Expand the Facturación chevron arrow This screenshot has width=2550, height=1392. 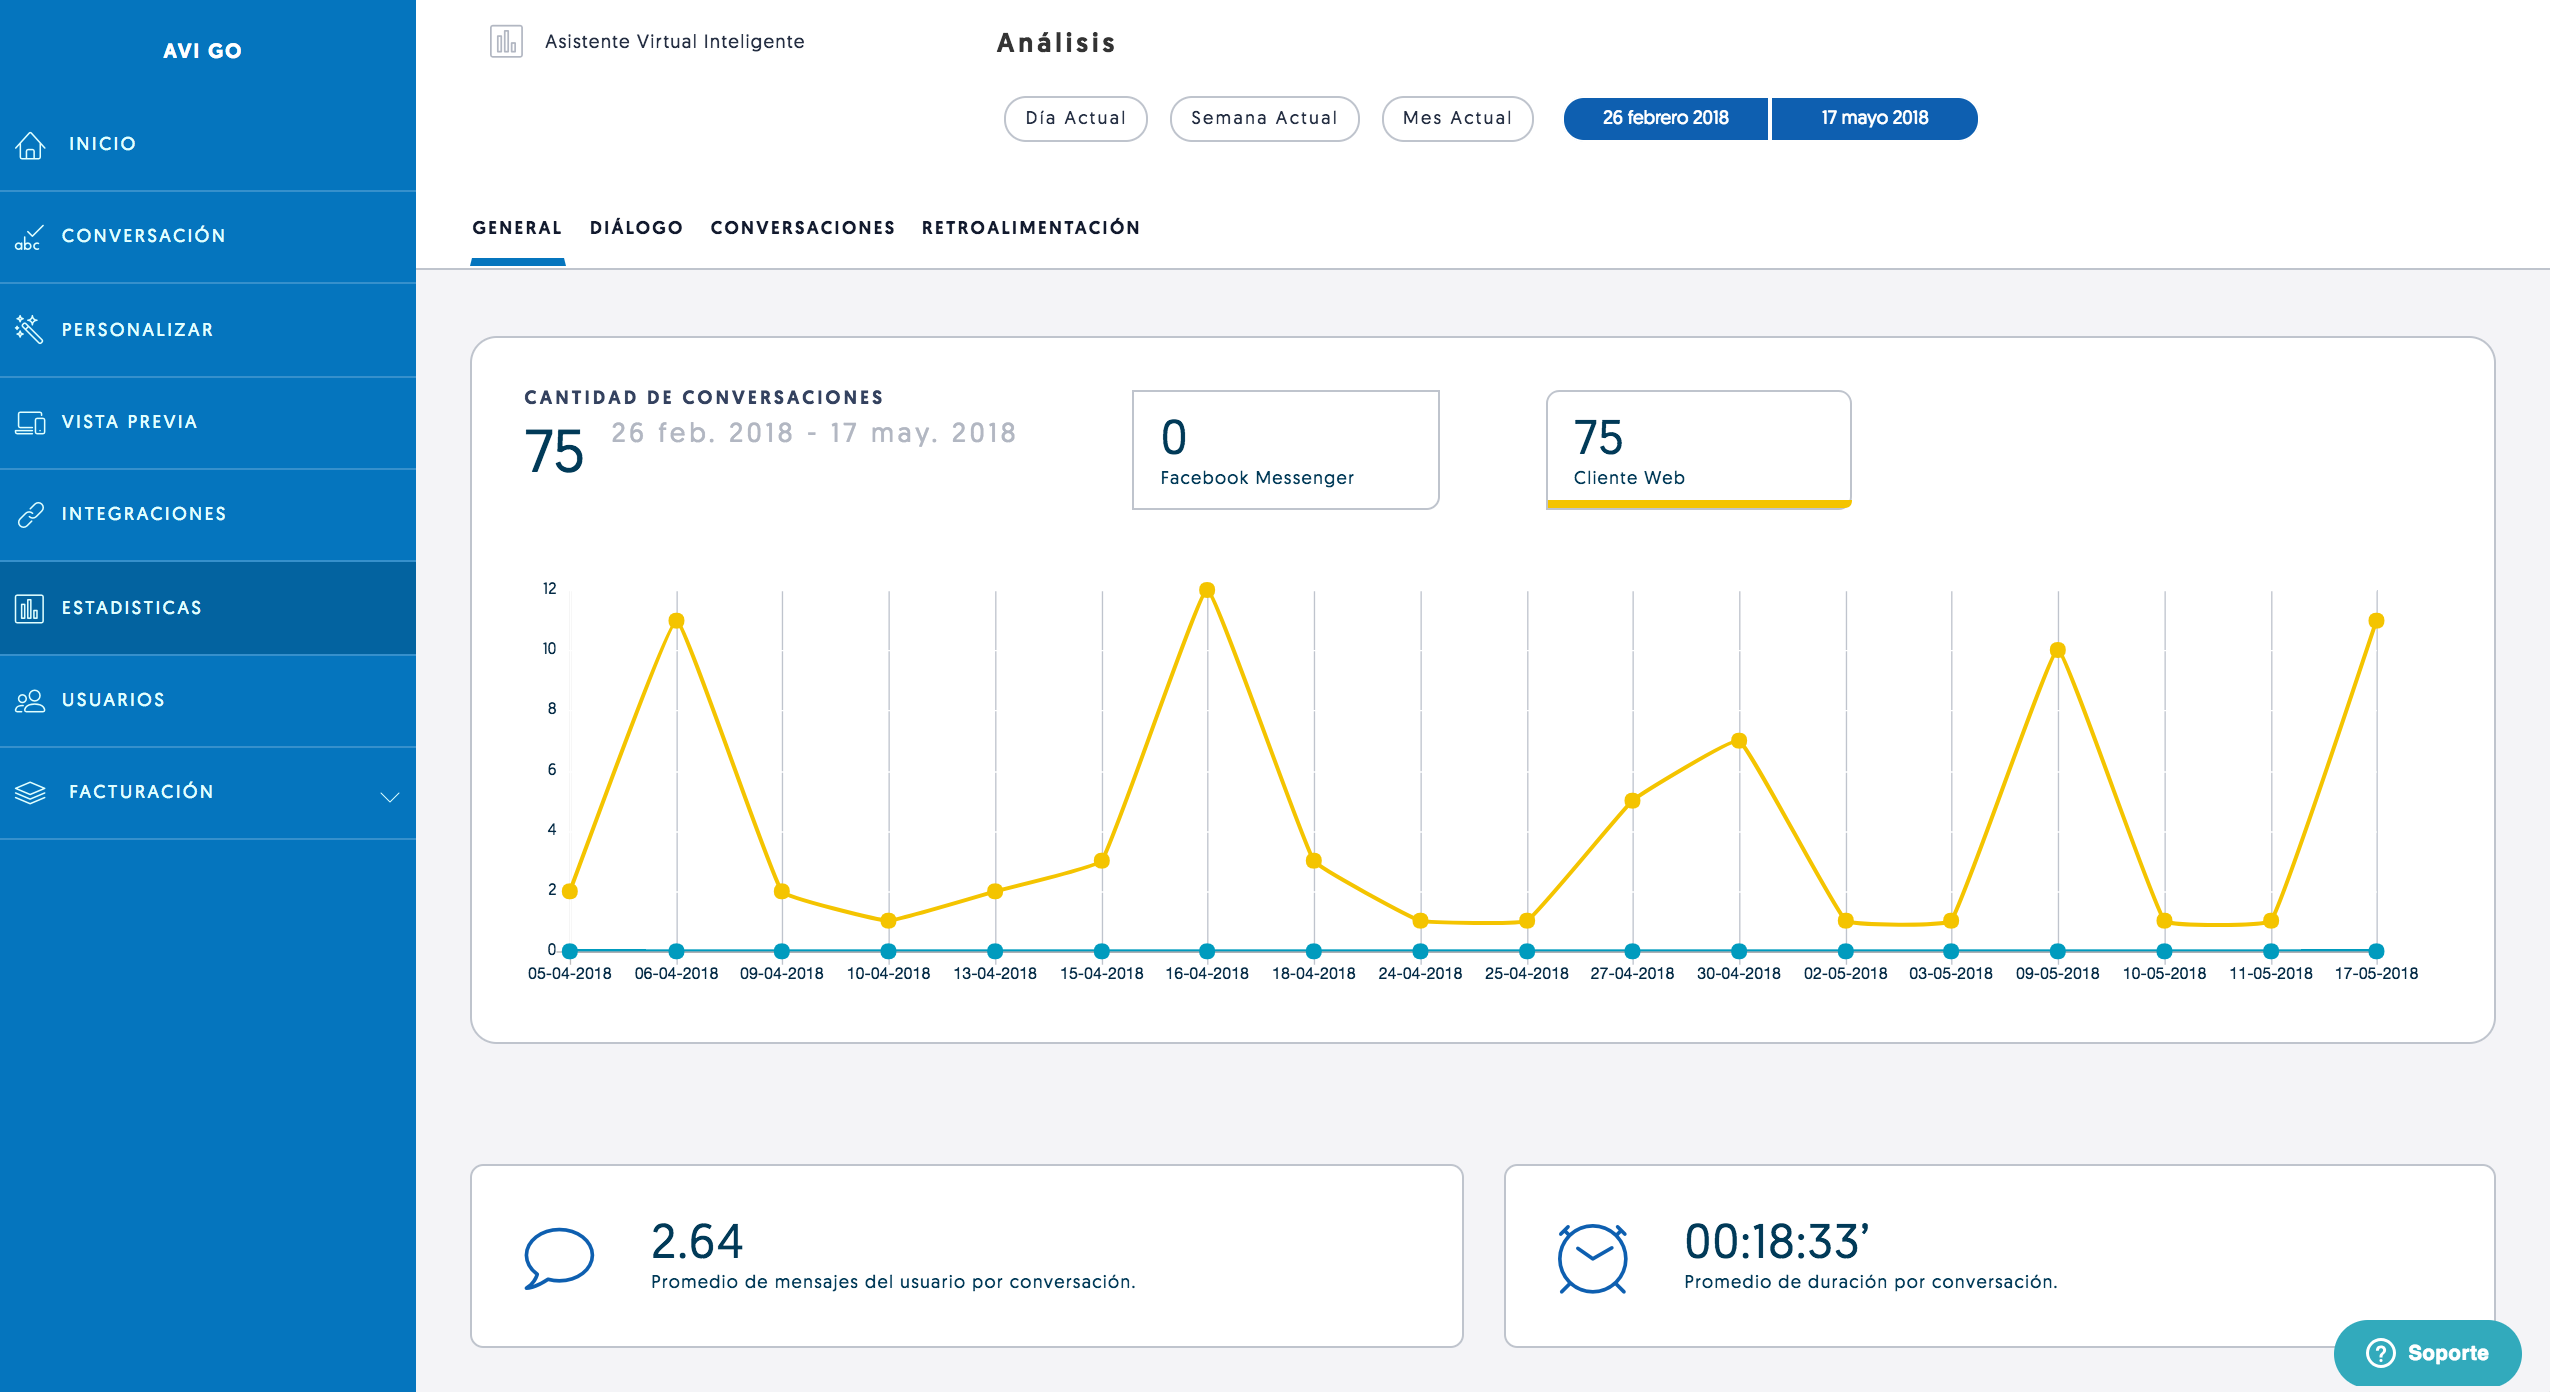(x=389, y=796)
